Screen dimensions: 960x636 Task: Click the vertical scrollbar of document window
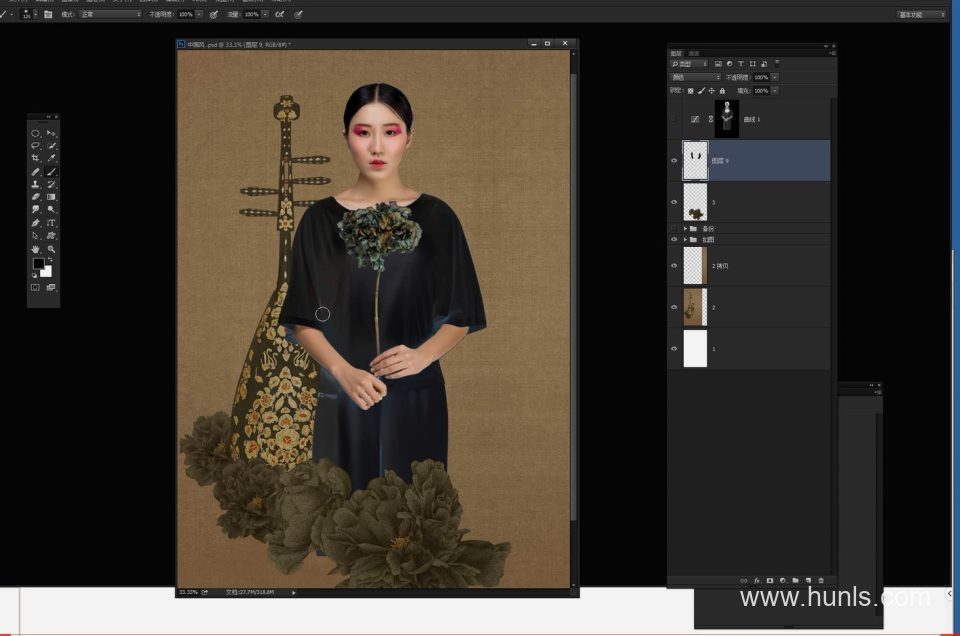[574, 297]
